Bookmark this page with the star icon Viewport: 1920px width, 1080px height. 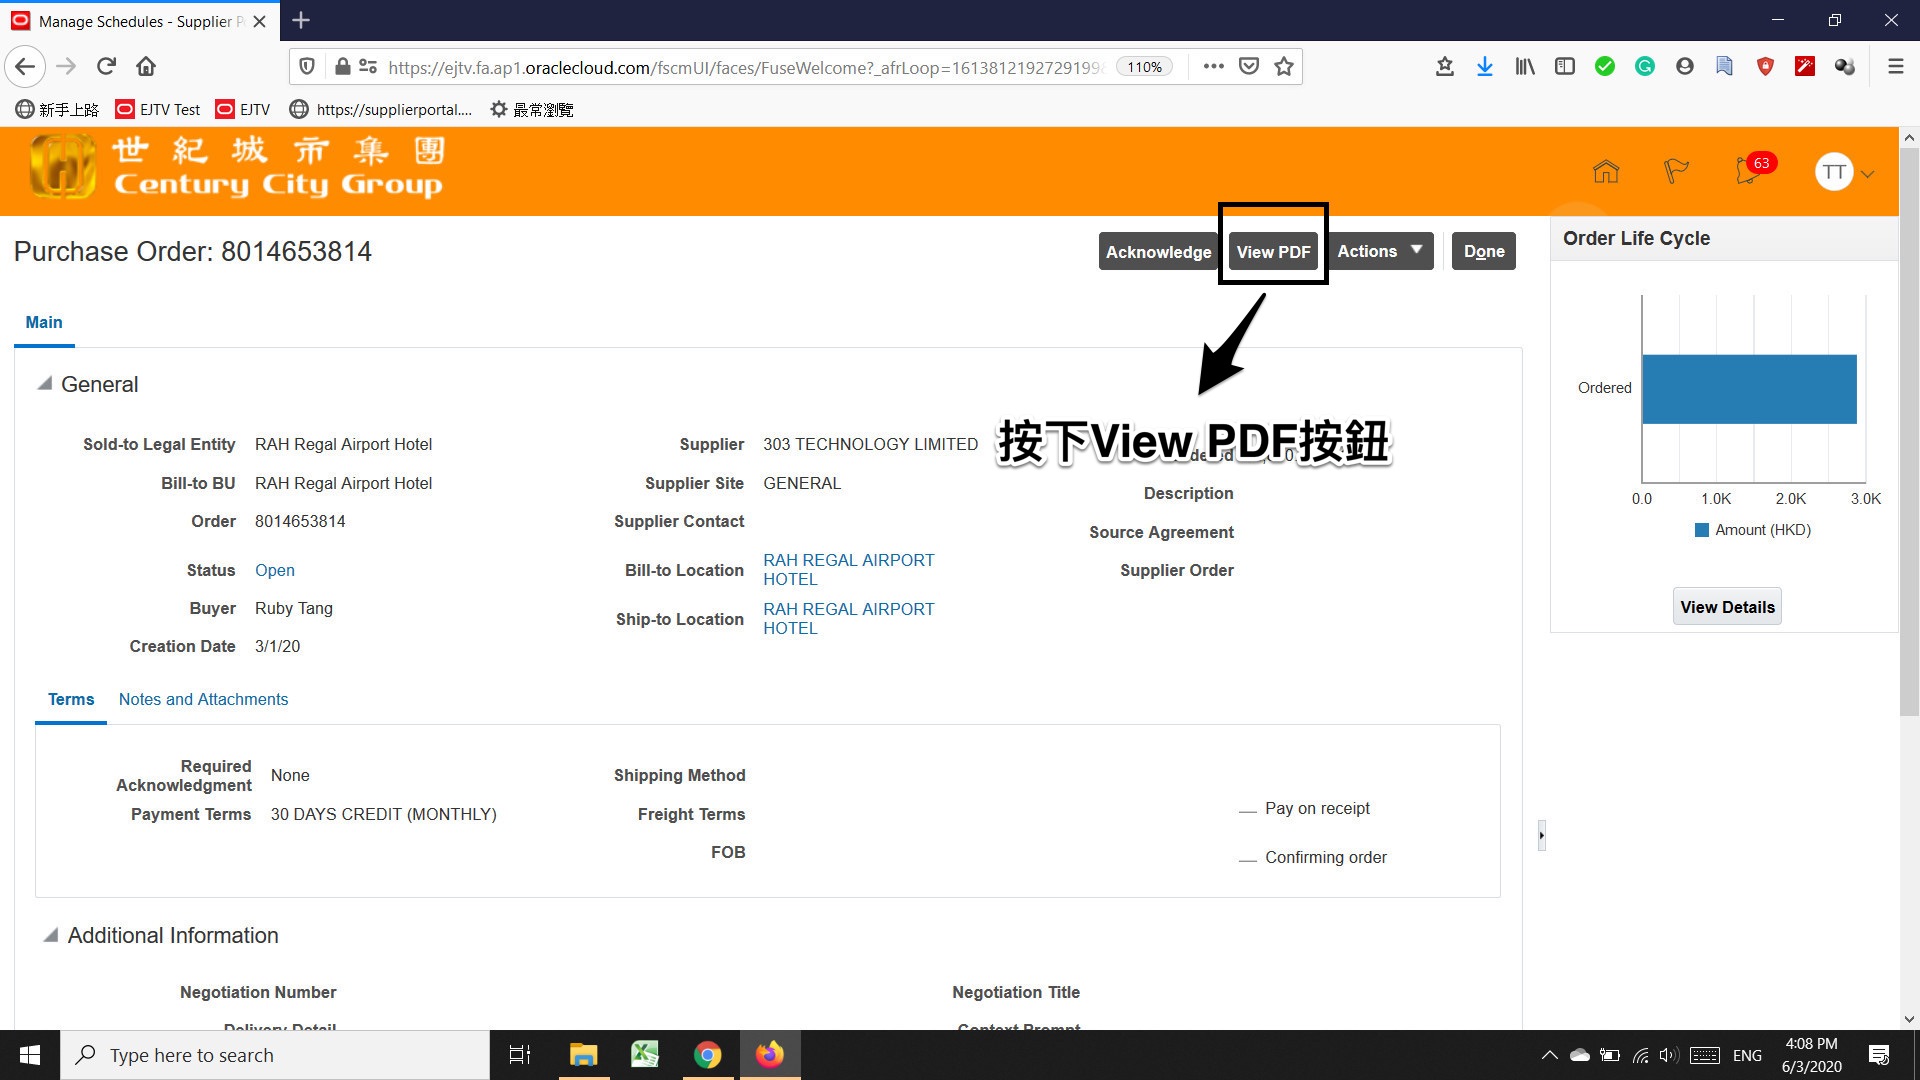coord(1284,67)
